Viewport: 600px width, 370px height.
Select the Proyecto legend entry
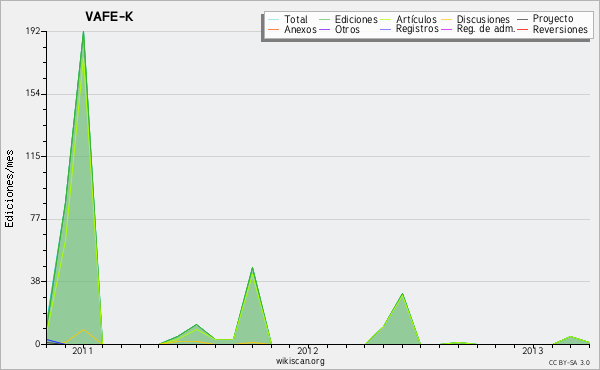point(553,19)
